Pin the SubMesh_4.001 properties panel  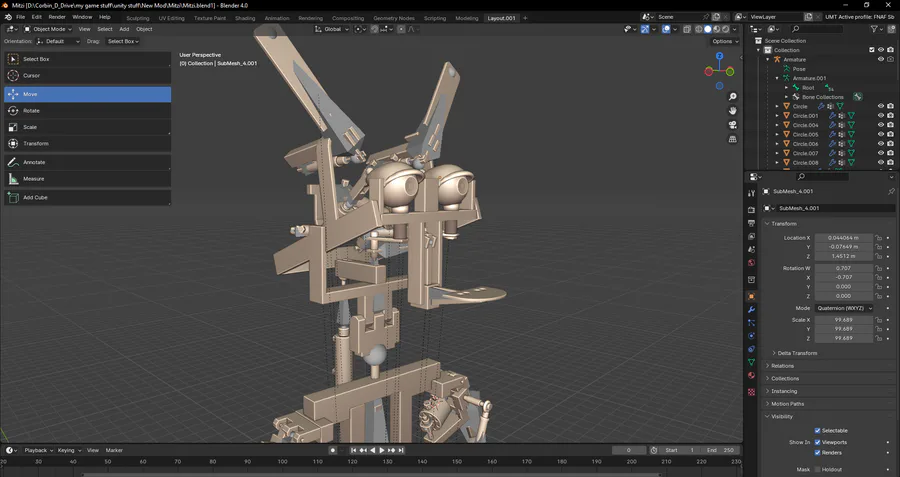click(891, 191)
